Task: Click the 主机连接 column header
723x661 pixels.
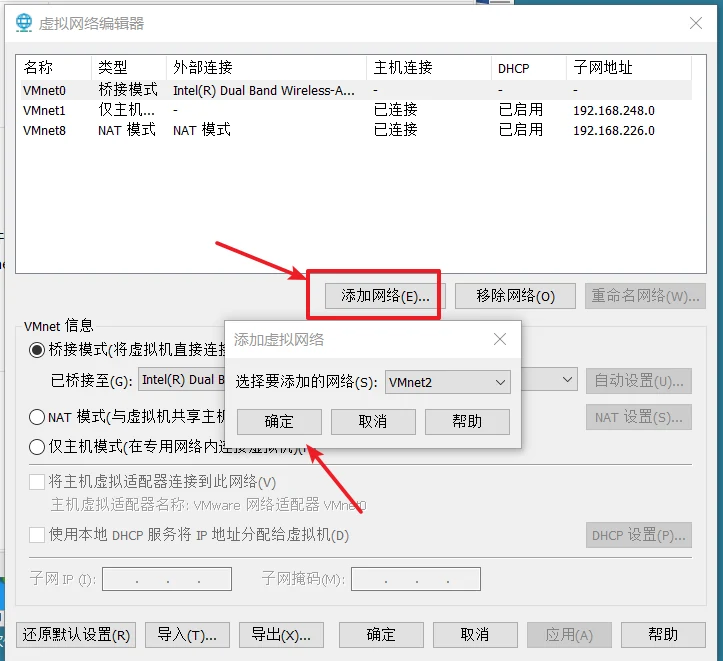Action: pos(429,68)
